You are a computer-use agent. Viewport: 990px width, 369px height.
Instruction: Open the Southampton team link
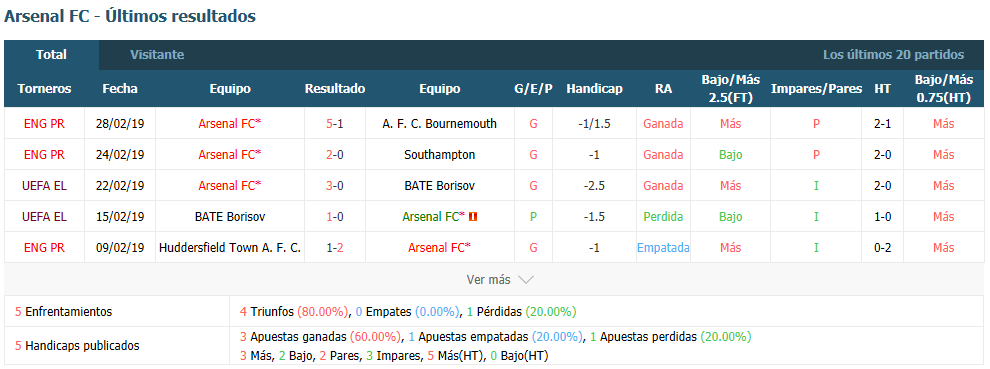(439, 155)
